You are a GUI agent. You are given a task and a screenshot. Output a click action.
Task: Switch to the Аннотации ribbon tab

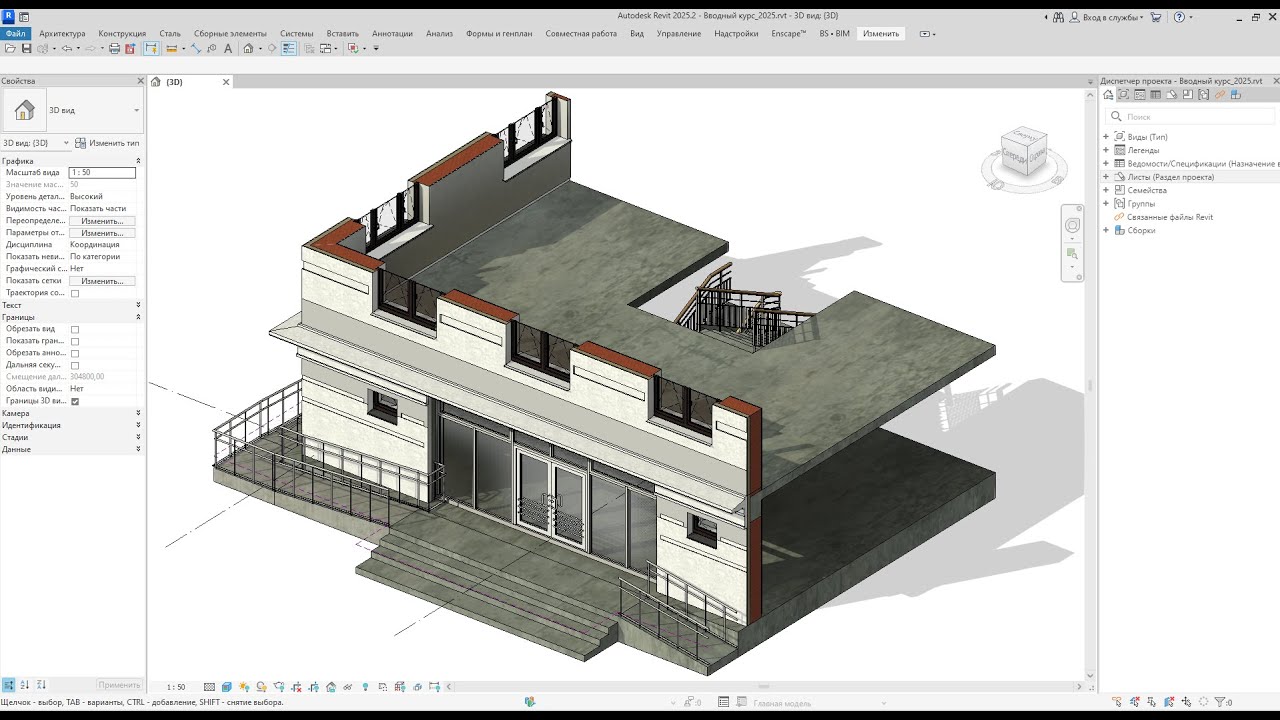click(392, 33)
